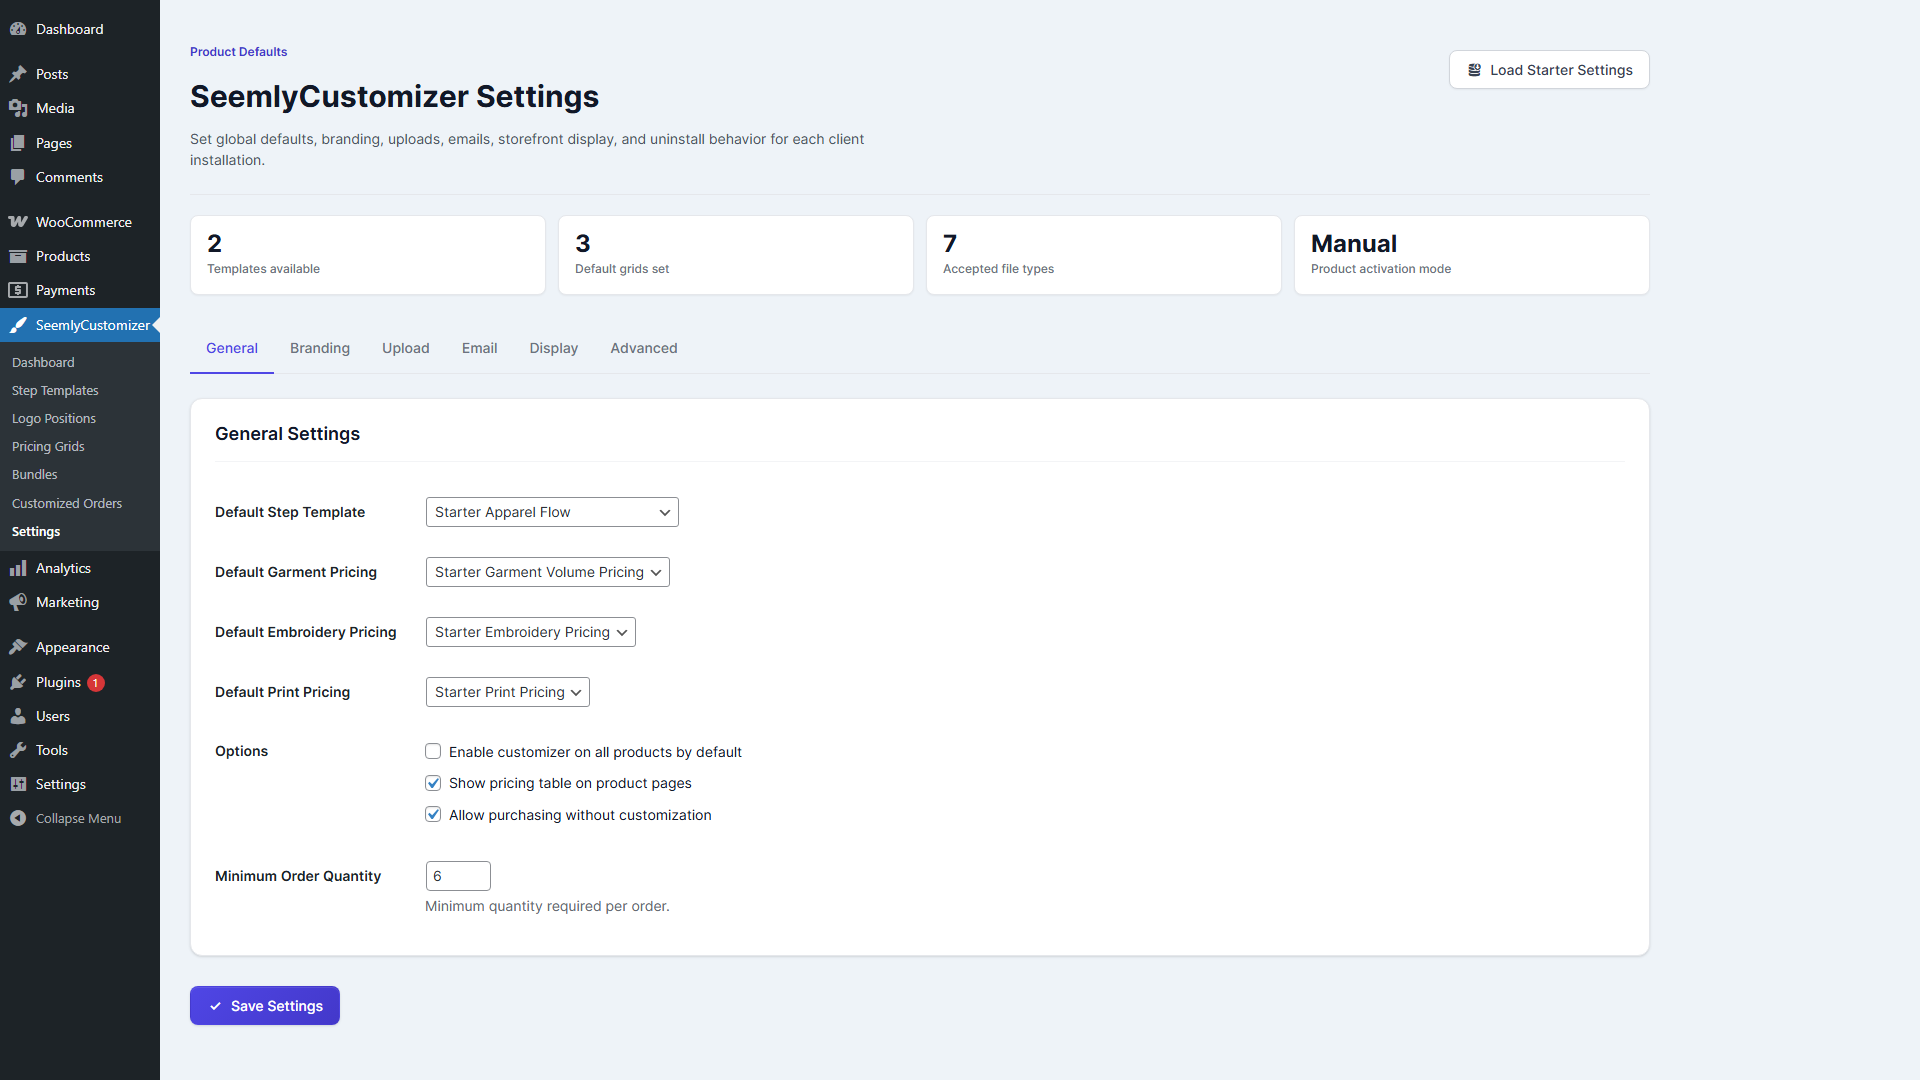
Task: Open Customized Orders submenu link
Action: click(67, 503)
